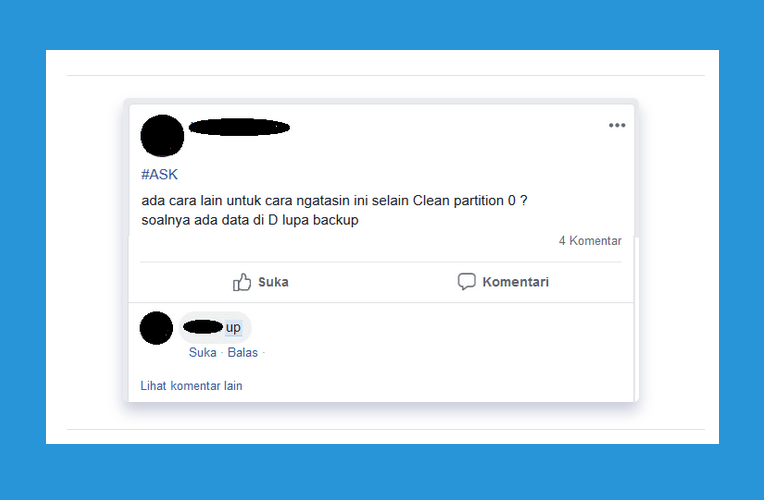
Task: Click the 'up' comment text
Action: [x=233, y=327]
